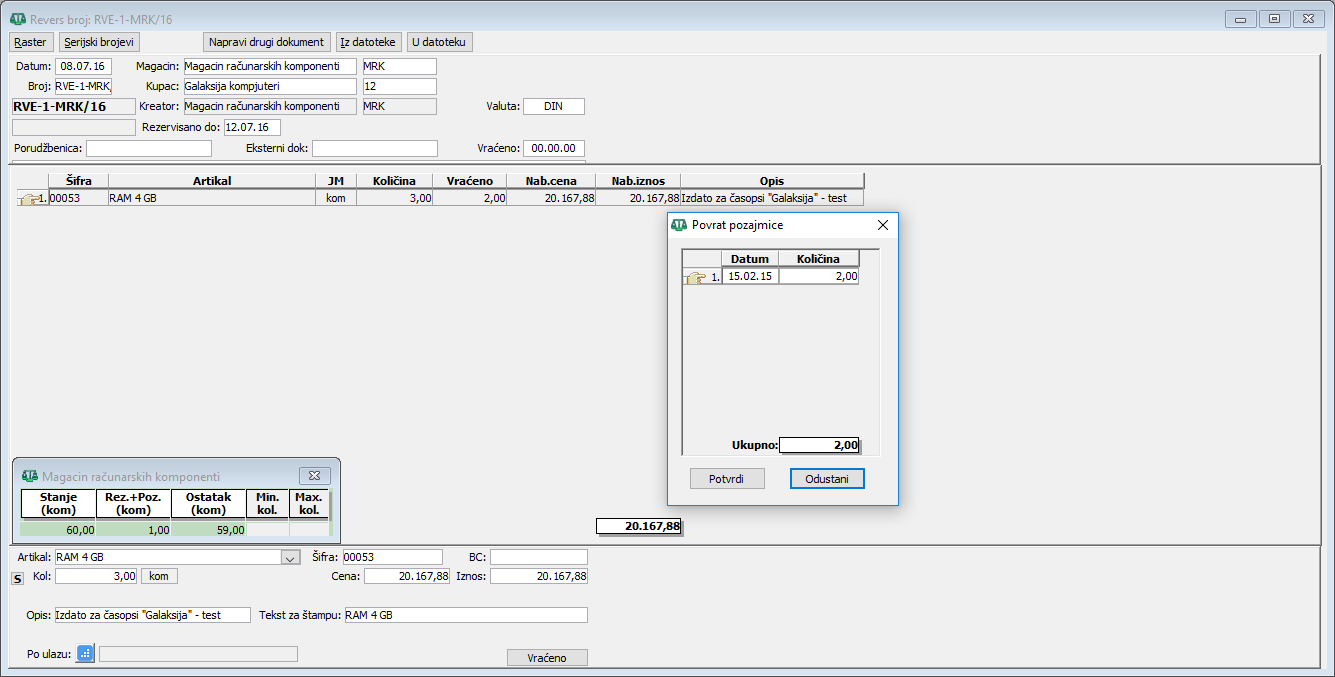Click the Vraćeno button at the bottom
1335x677 pixels.
547,657
